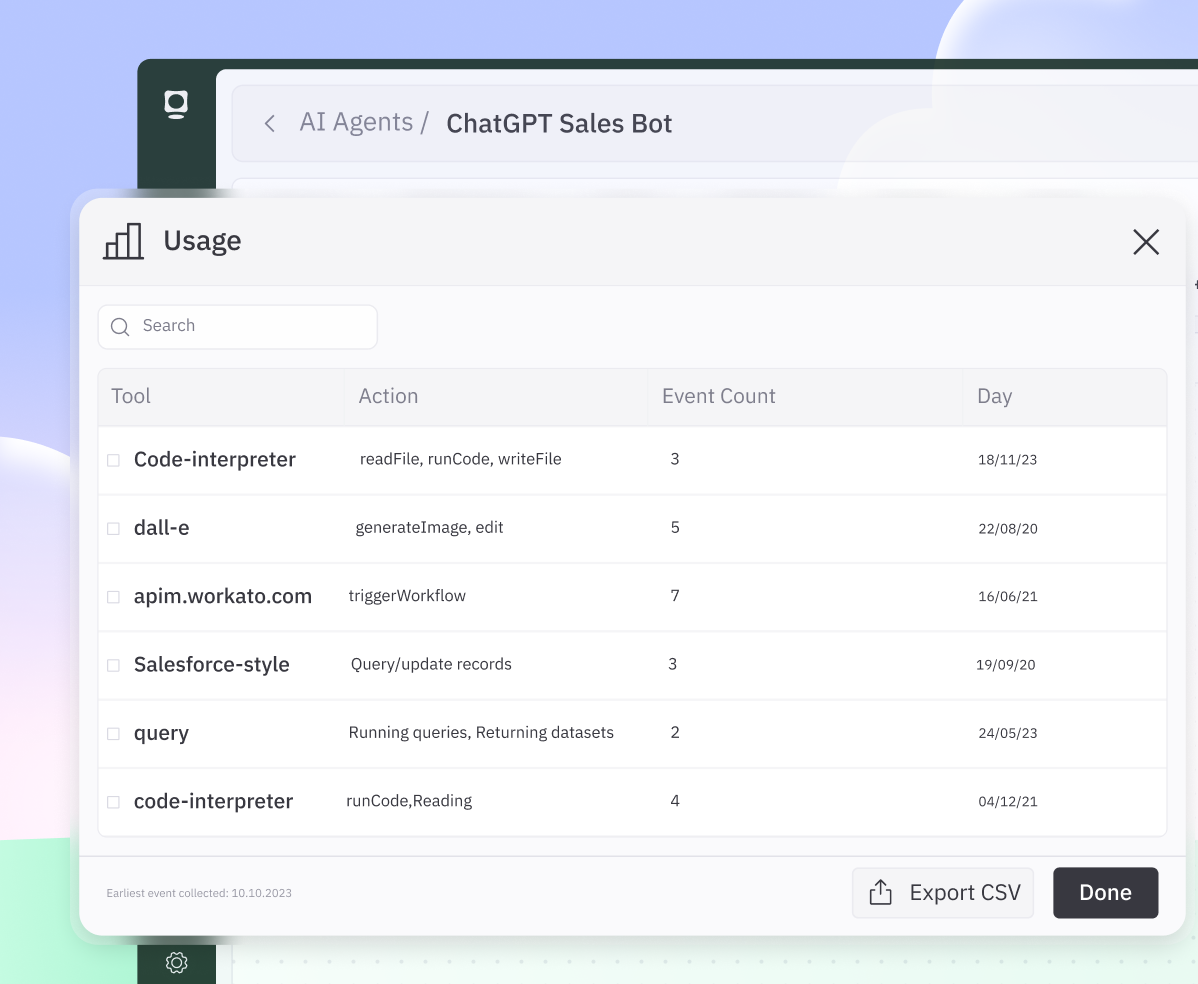Tick the Salesforce-style row checkbox
This screenshot has height=984, width=1198.
point(113,664)
